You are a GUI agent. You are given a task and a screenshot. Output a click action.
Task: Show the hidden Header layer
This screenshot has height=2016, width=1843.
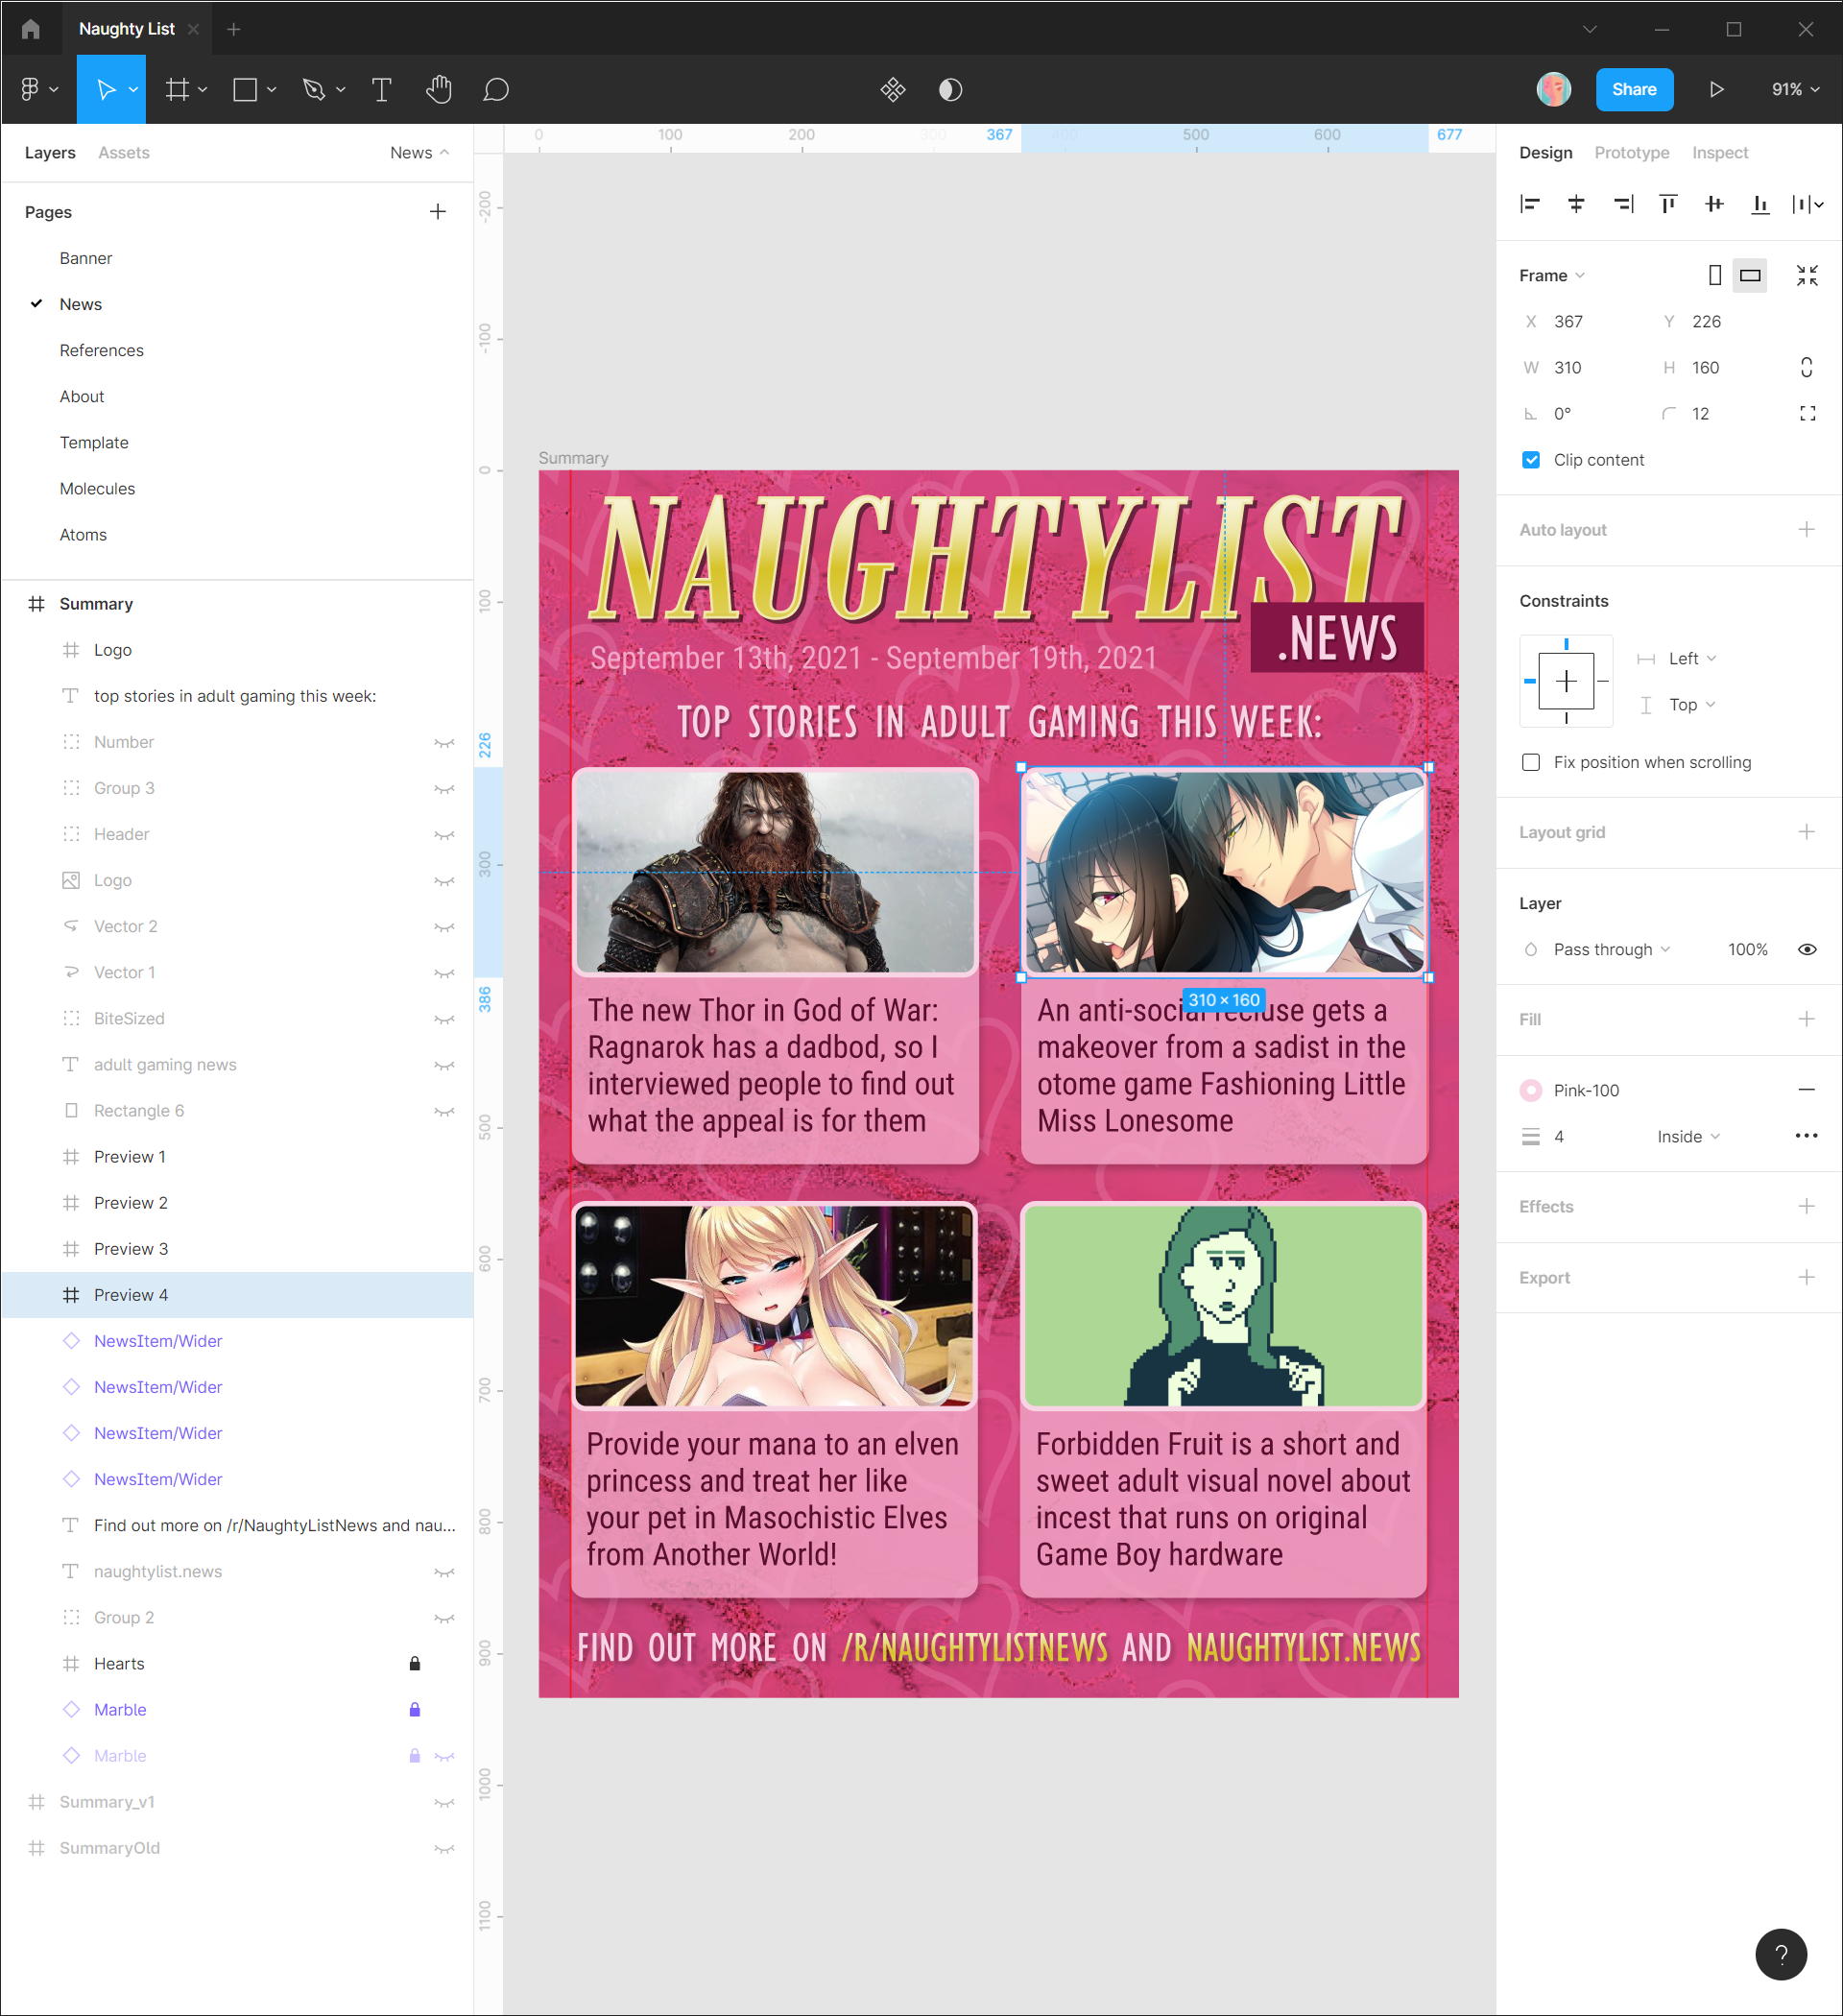click(444, 834)
